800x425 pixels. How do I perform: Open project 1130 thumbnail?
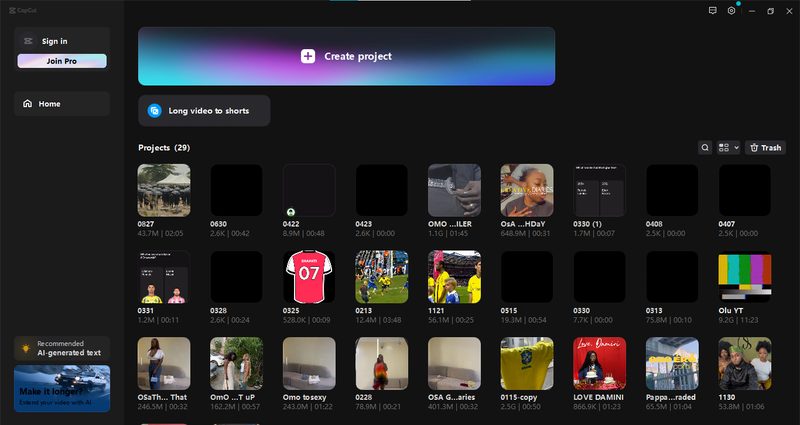[x=745, y=364]
